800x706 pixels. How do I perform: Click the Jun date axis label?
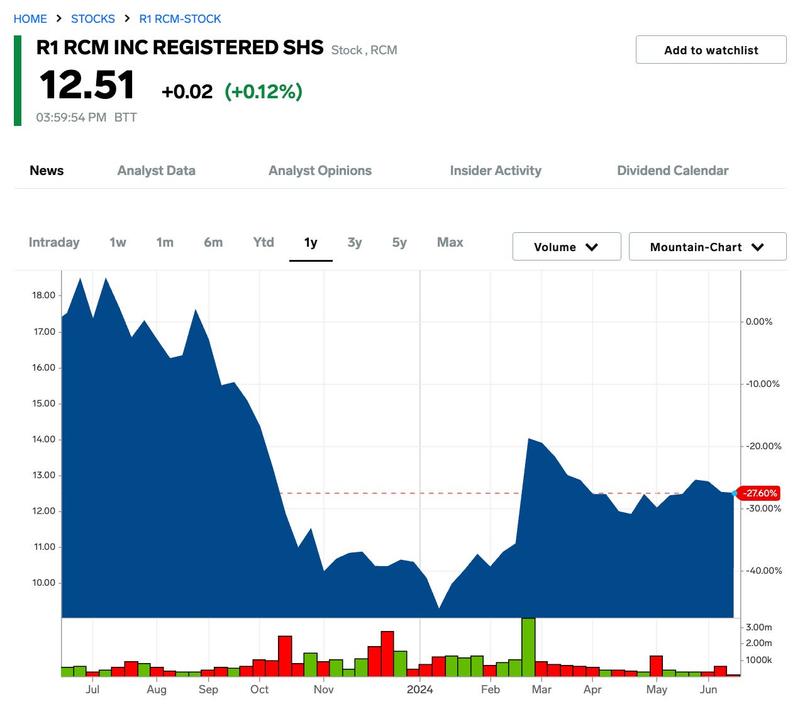click(708, 690)
